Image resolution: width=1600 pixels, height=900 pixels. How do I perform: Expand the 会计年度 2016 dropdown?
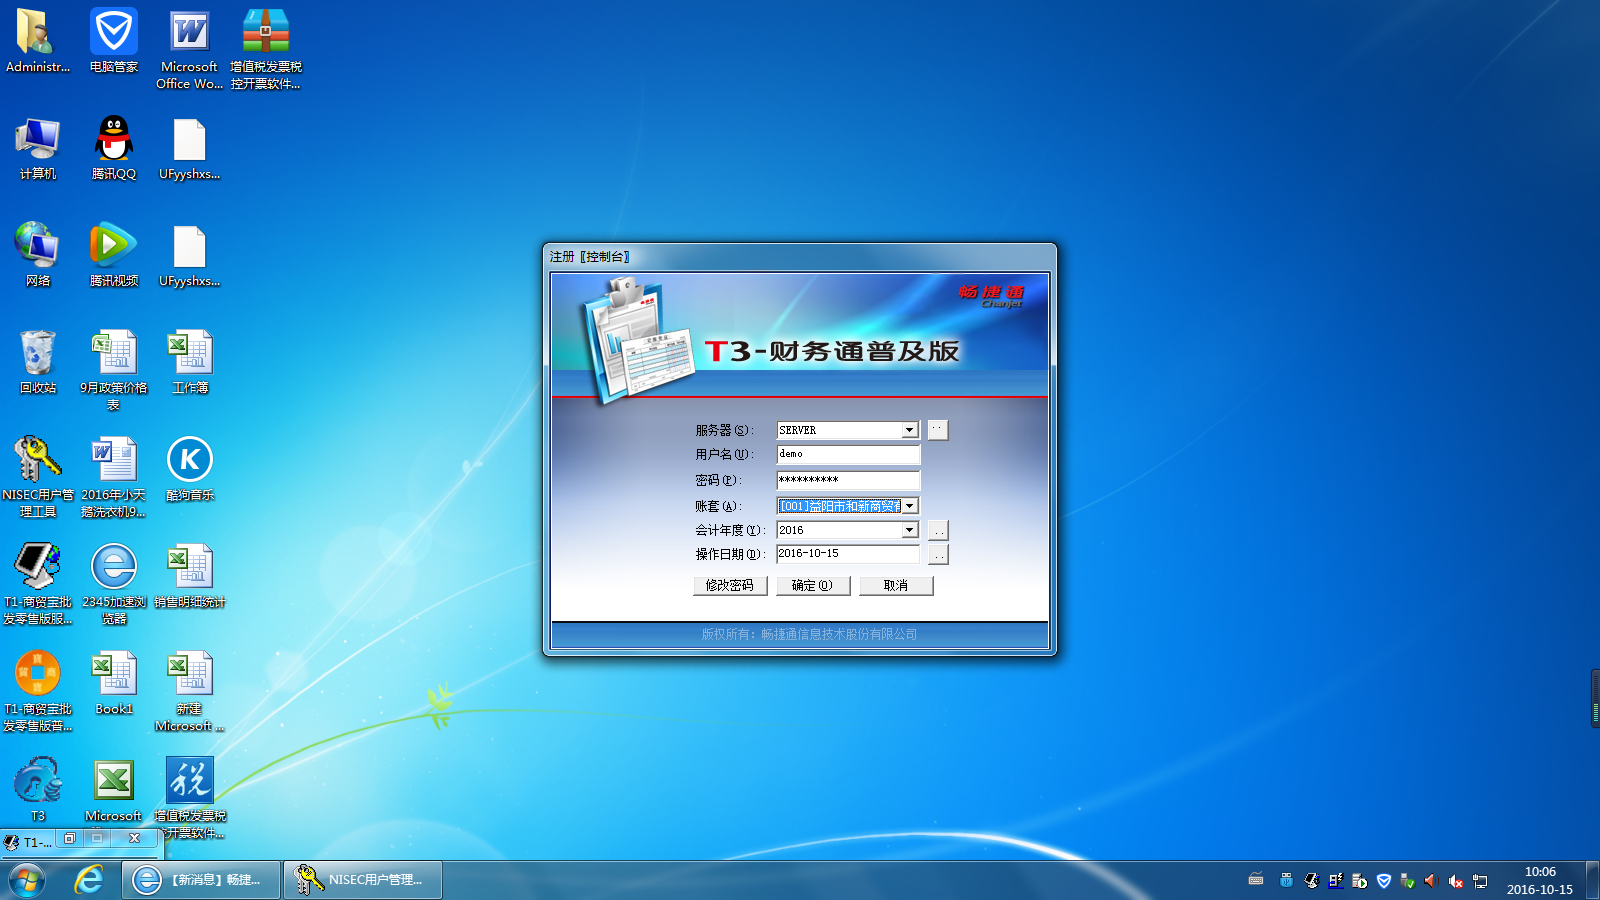(909, 530)
